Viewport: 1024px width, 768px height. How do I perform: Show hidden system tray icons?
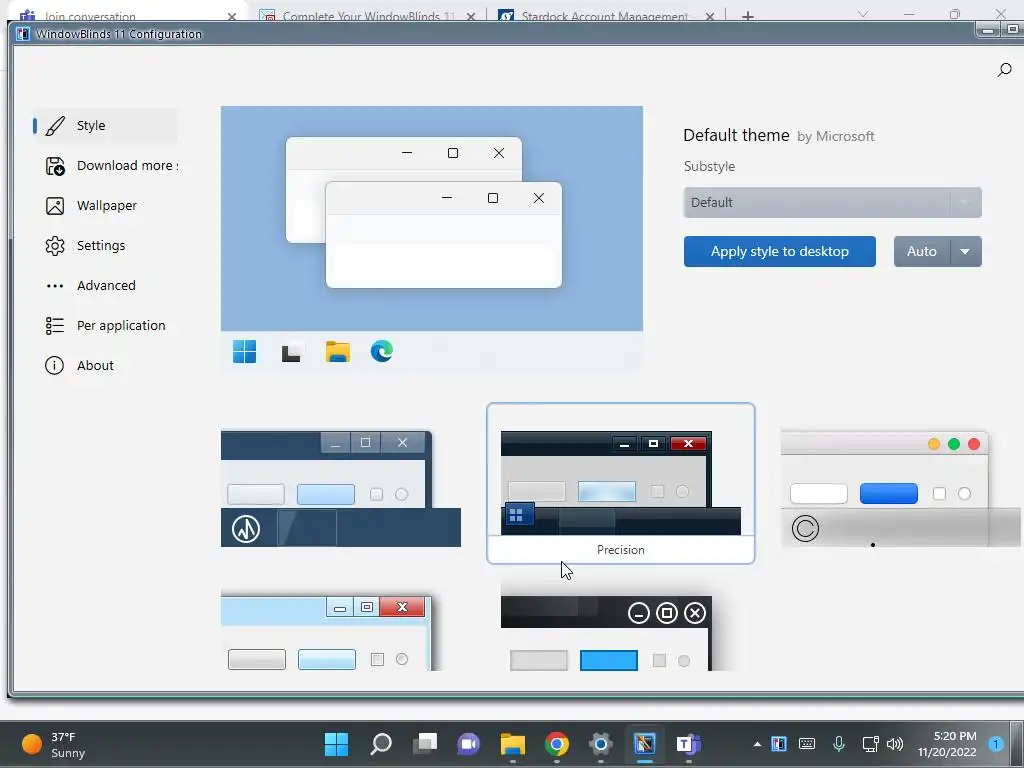pos(757,744)
